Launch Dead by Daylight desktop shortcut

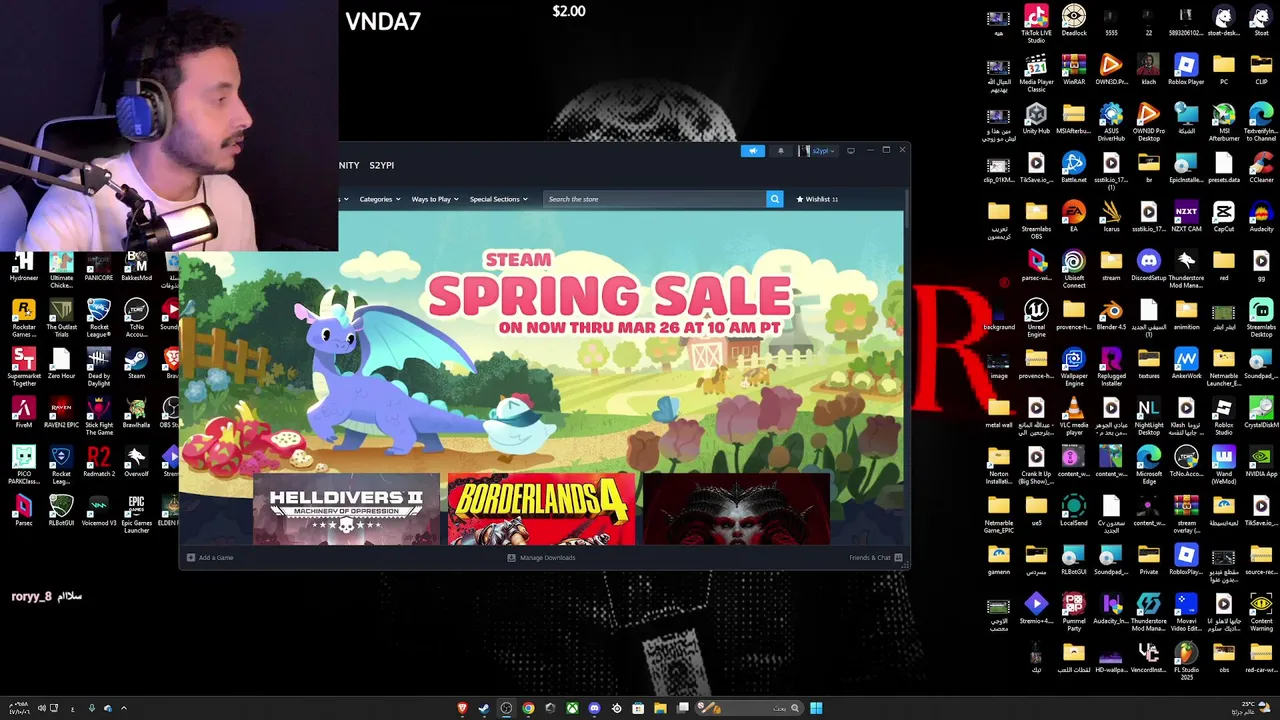(98, 366)
